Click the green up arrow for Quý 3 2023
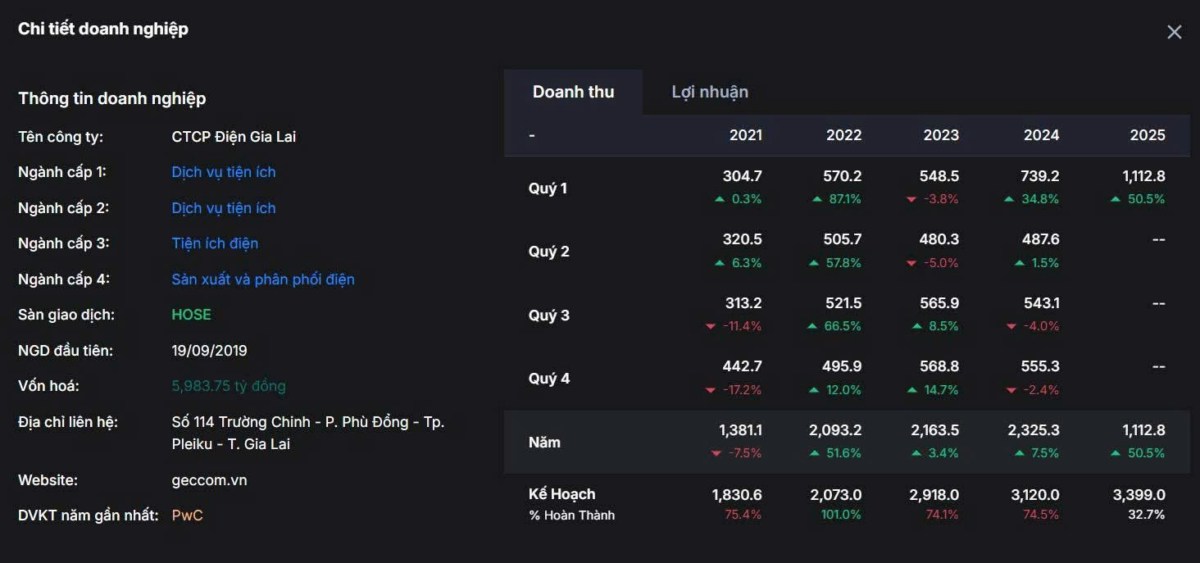Image resolution: width=1200 pixels, height=563 pixels. (x=917, y=326)
